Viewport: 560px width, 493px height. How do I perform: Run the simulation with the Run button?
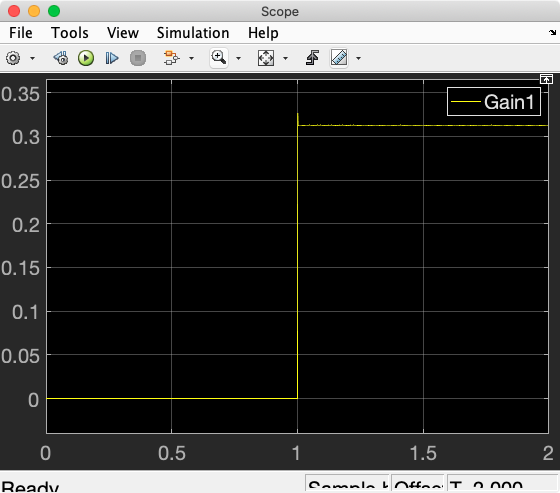point(86,58)
